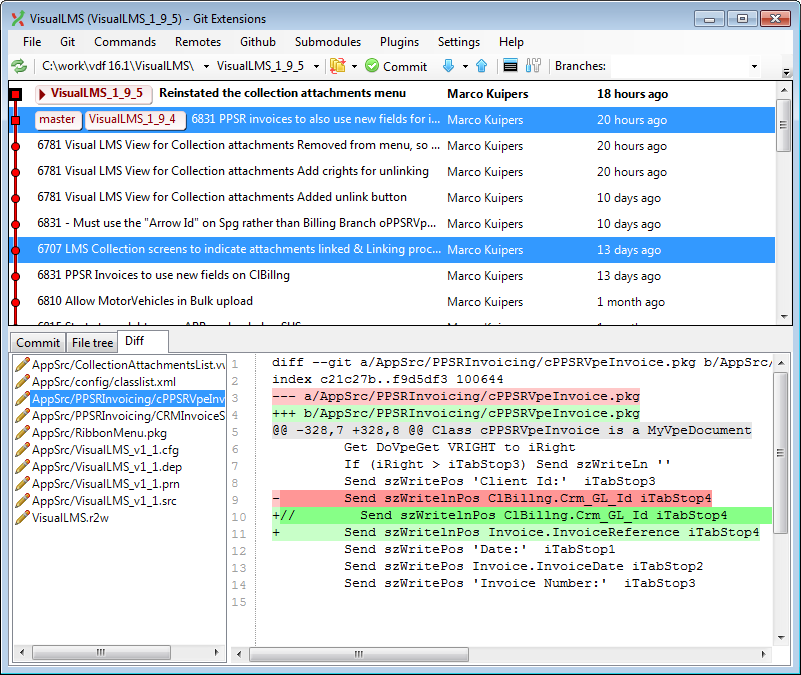Image resolution: width=801 pixels, height=675 pixels.
Task: Click pencil icon beside AppSrc/RibbonMenu.pkg
Action: tap(22, 433)
